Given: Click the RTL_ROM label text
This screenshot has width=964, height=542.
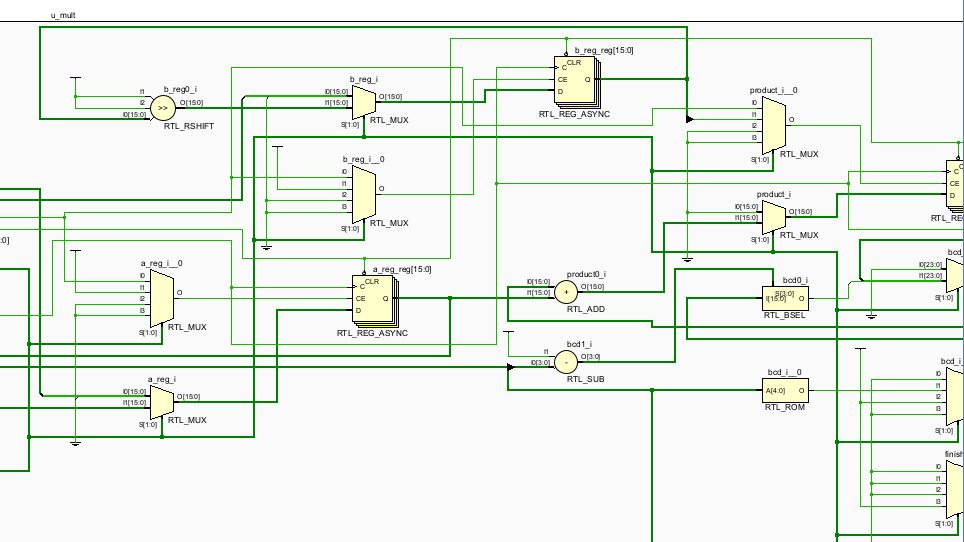Looking at the screenshot, I should click(784, 407).
